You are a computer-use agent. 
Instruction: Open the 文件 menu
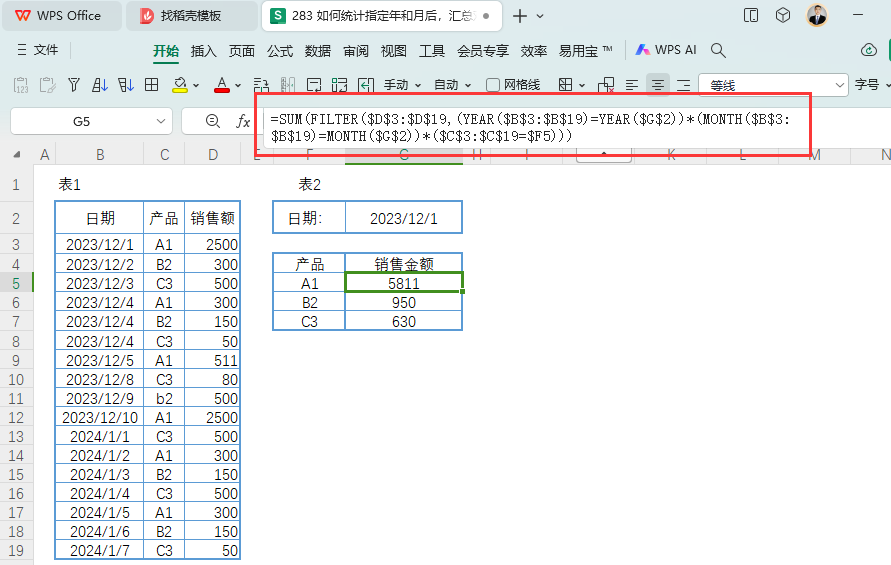pos(38,50)
